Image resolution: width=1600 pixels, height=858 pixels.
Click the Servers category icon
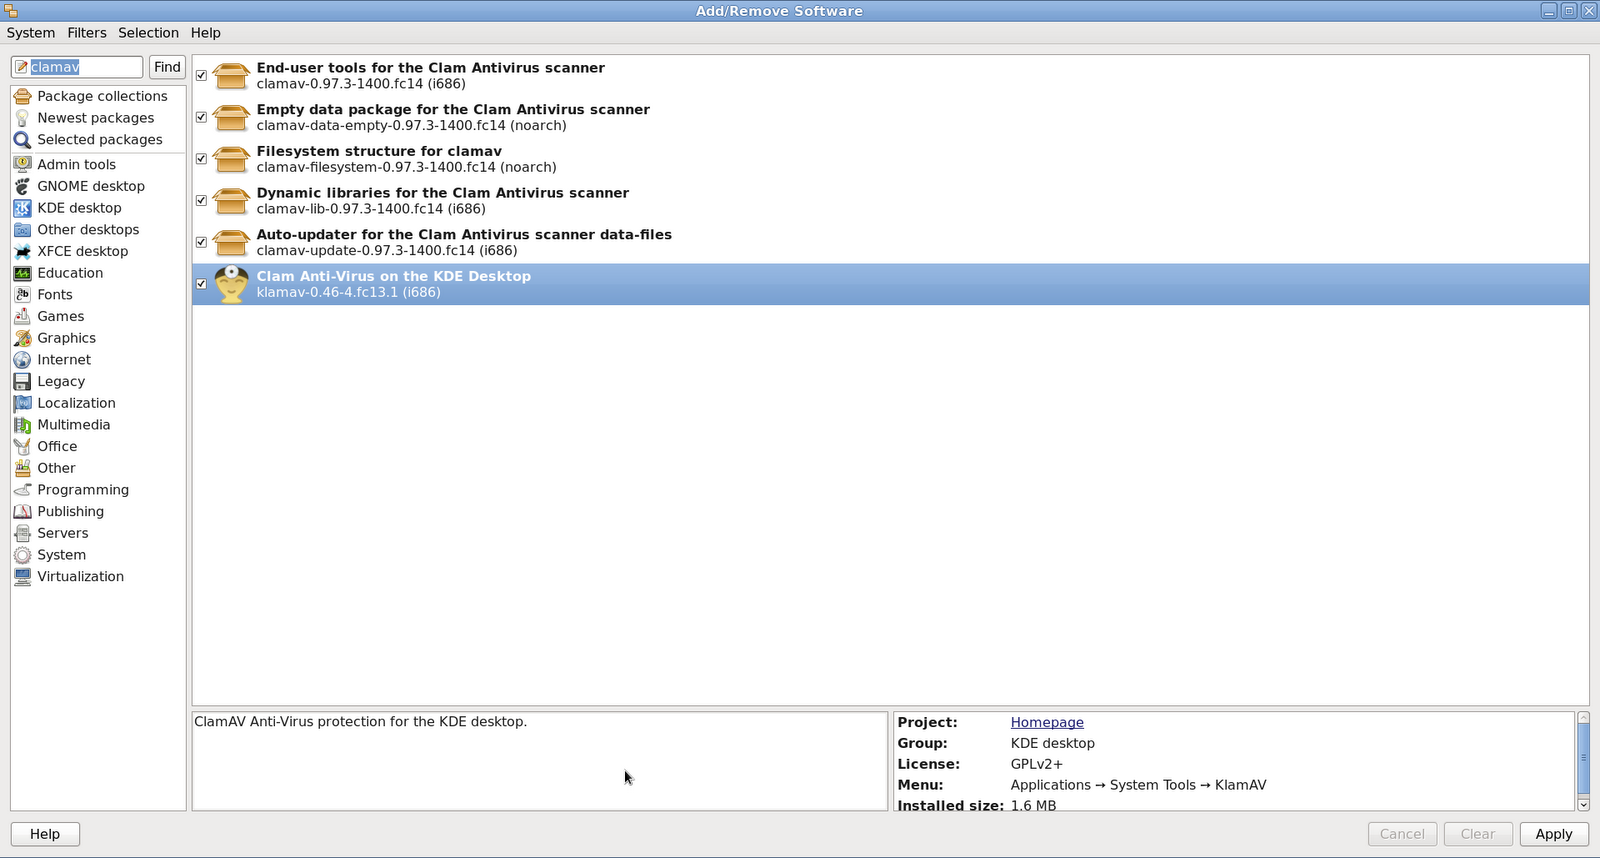click(x=22, y=533)
